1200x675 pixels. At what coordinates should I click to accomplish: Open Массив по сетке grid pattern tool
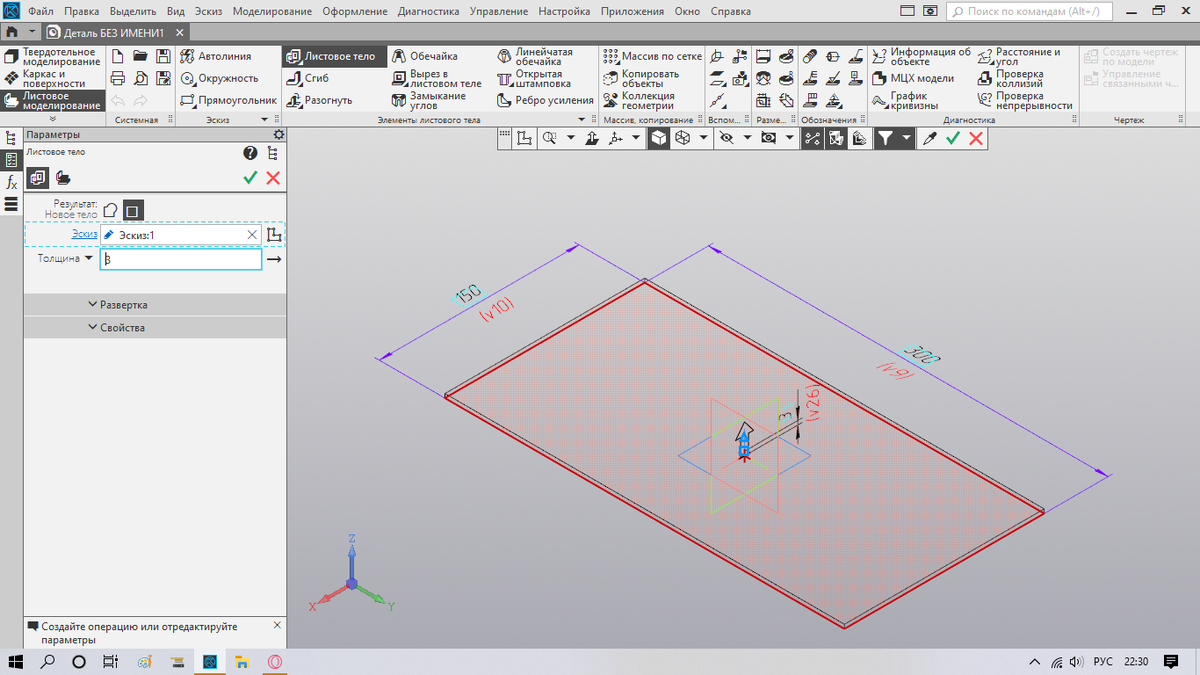click(653, 57)
